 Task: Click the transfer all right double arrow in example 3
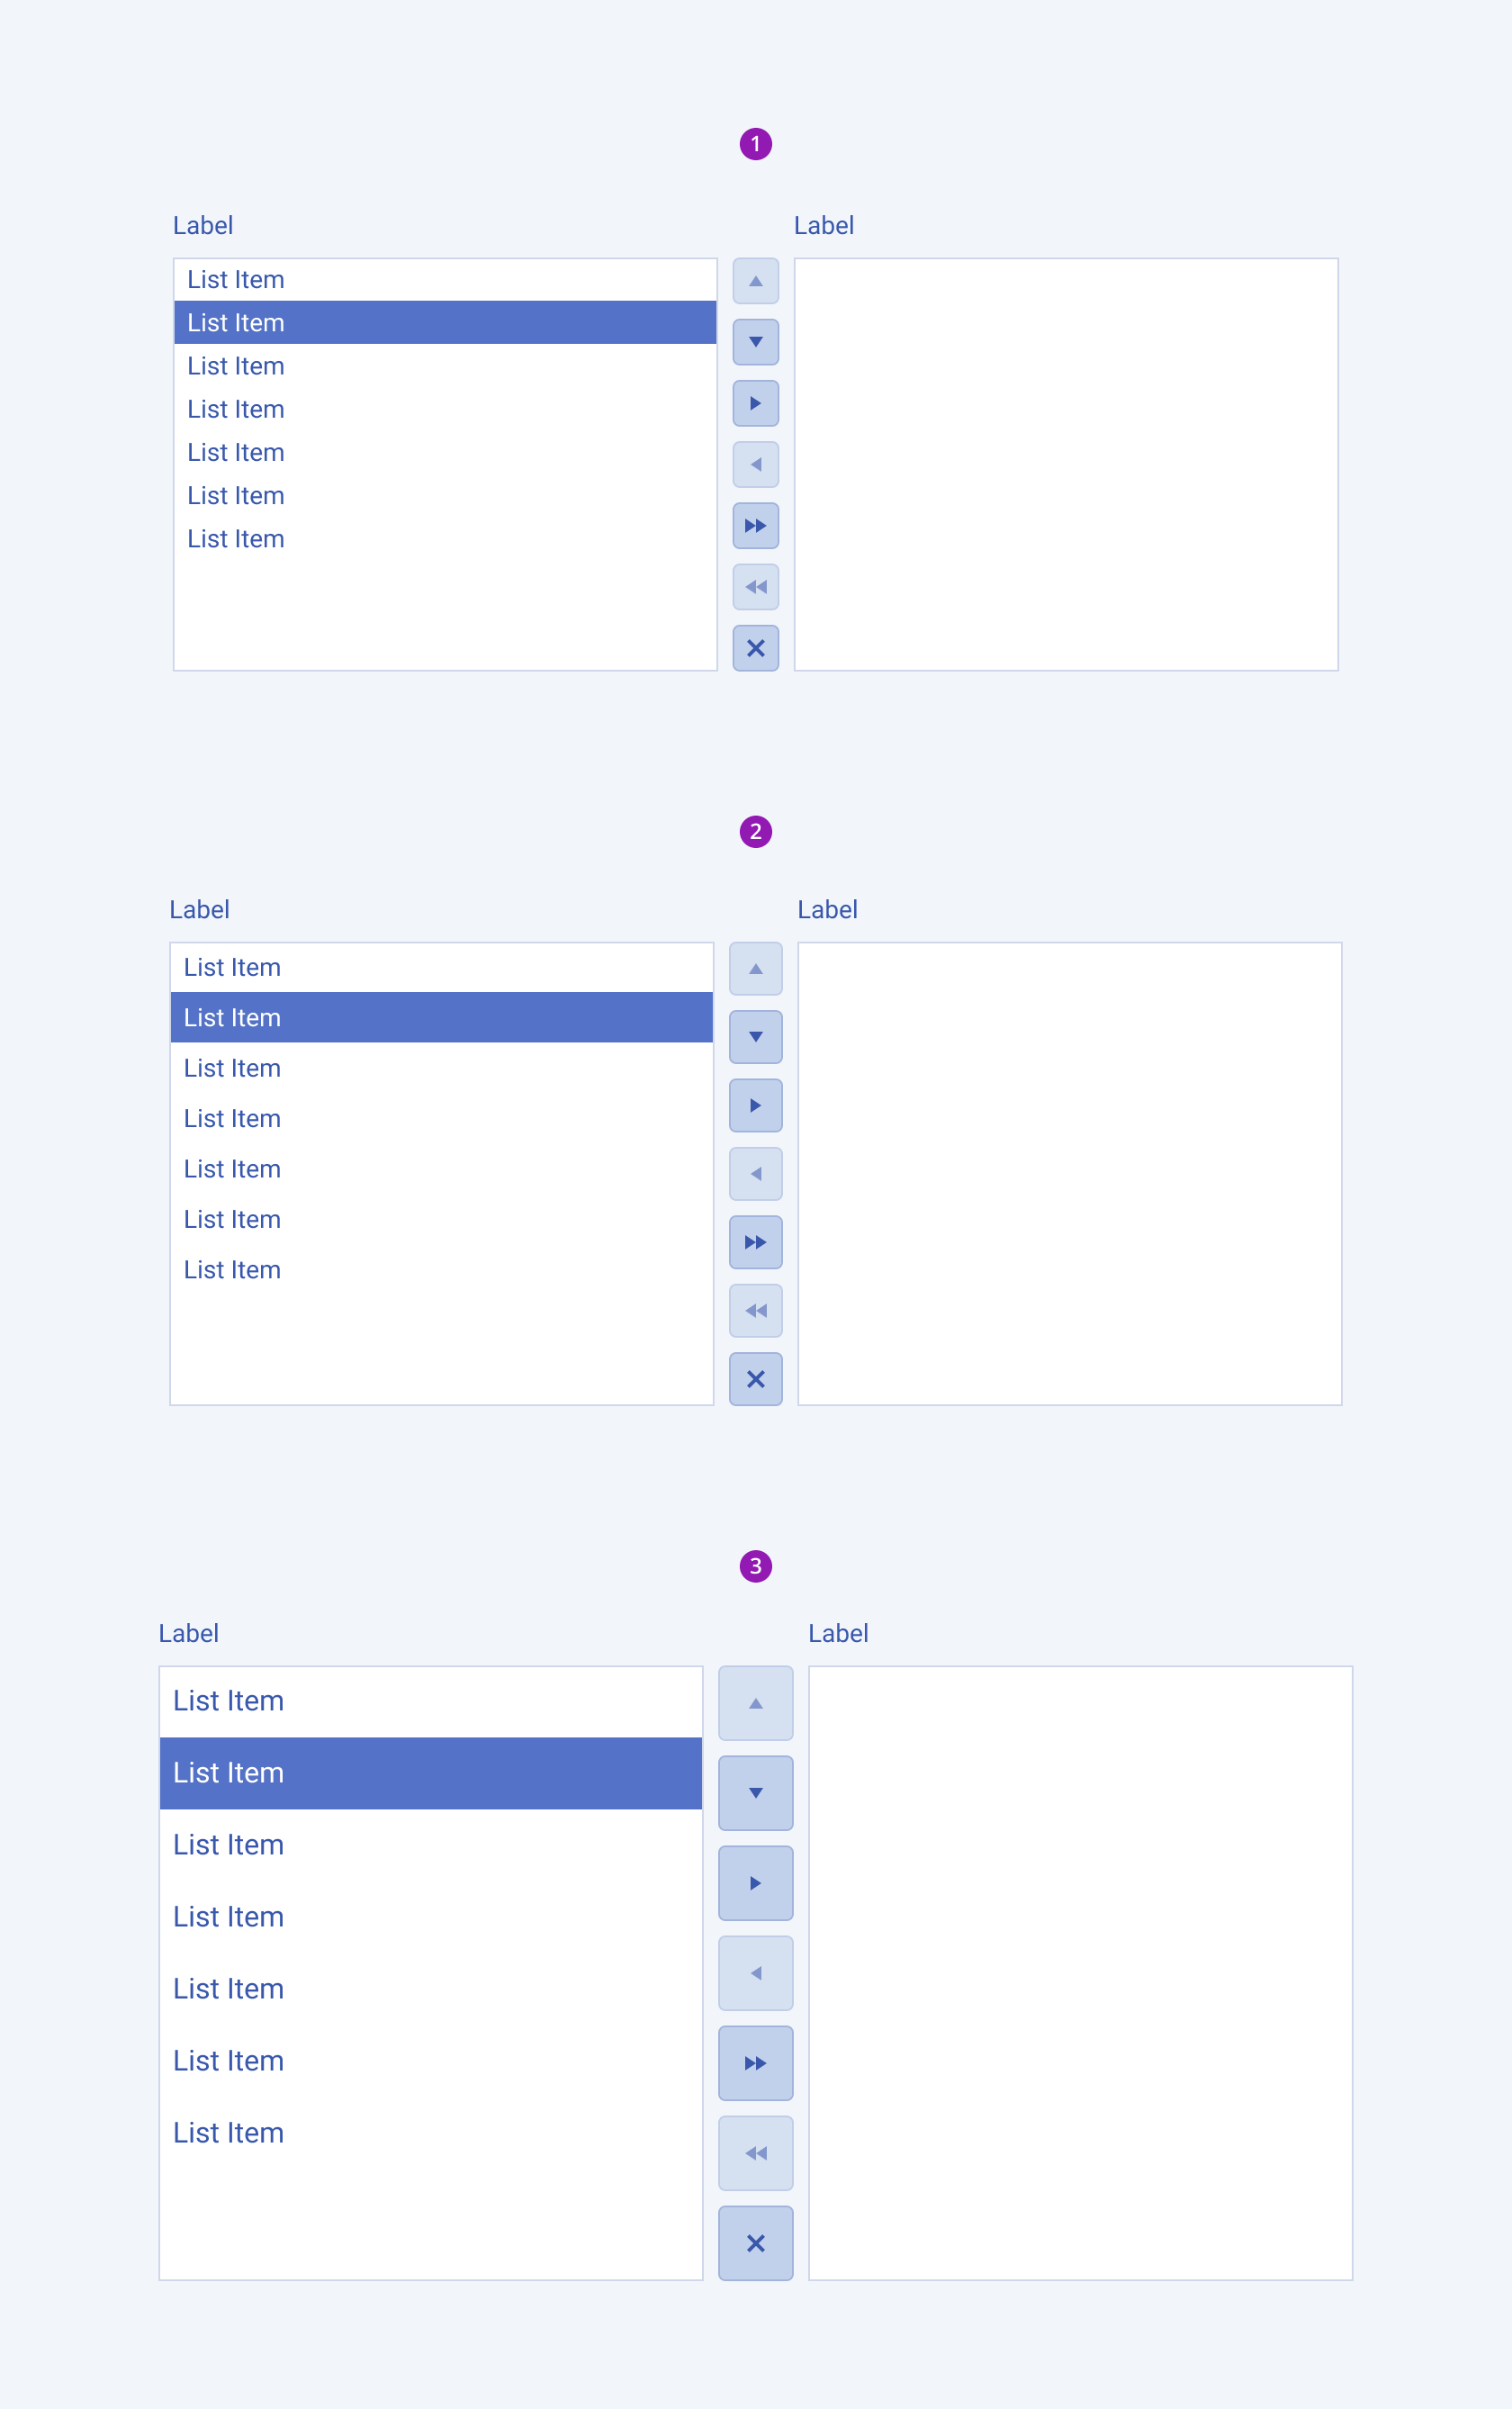(755, 2062)
